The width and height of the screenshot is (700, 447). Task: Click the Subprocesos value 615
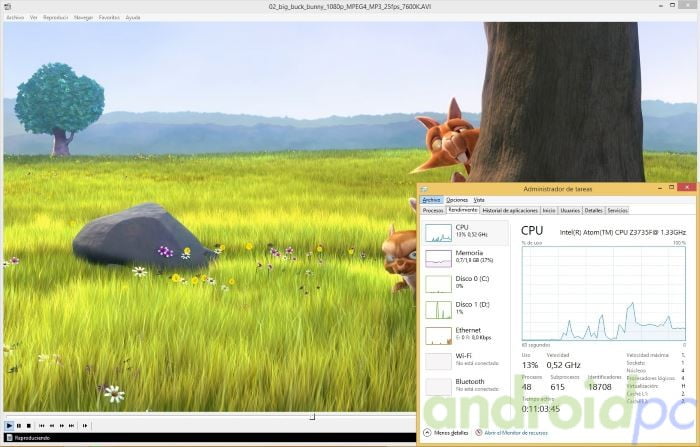pos(558,387)
